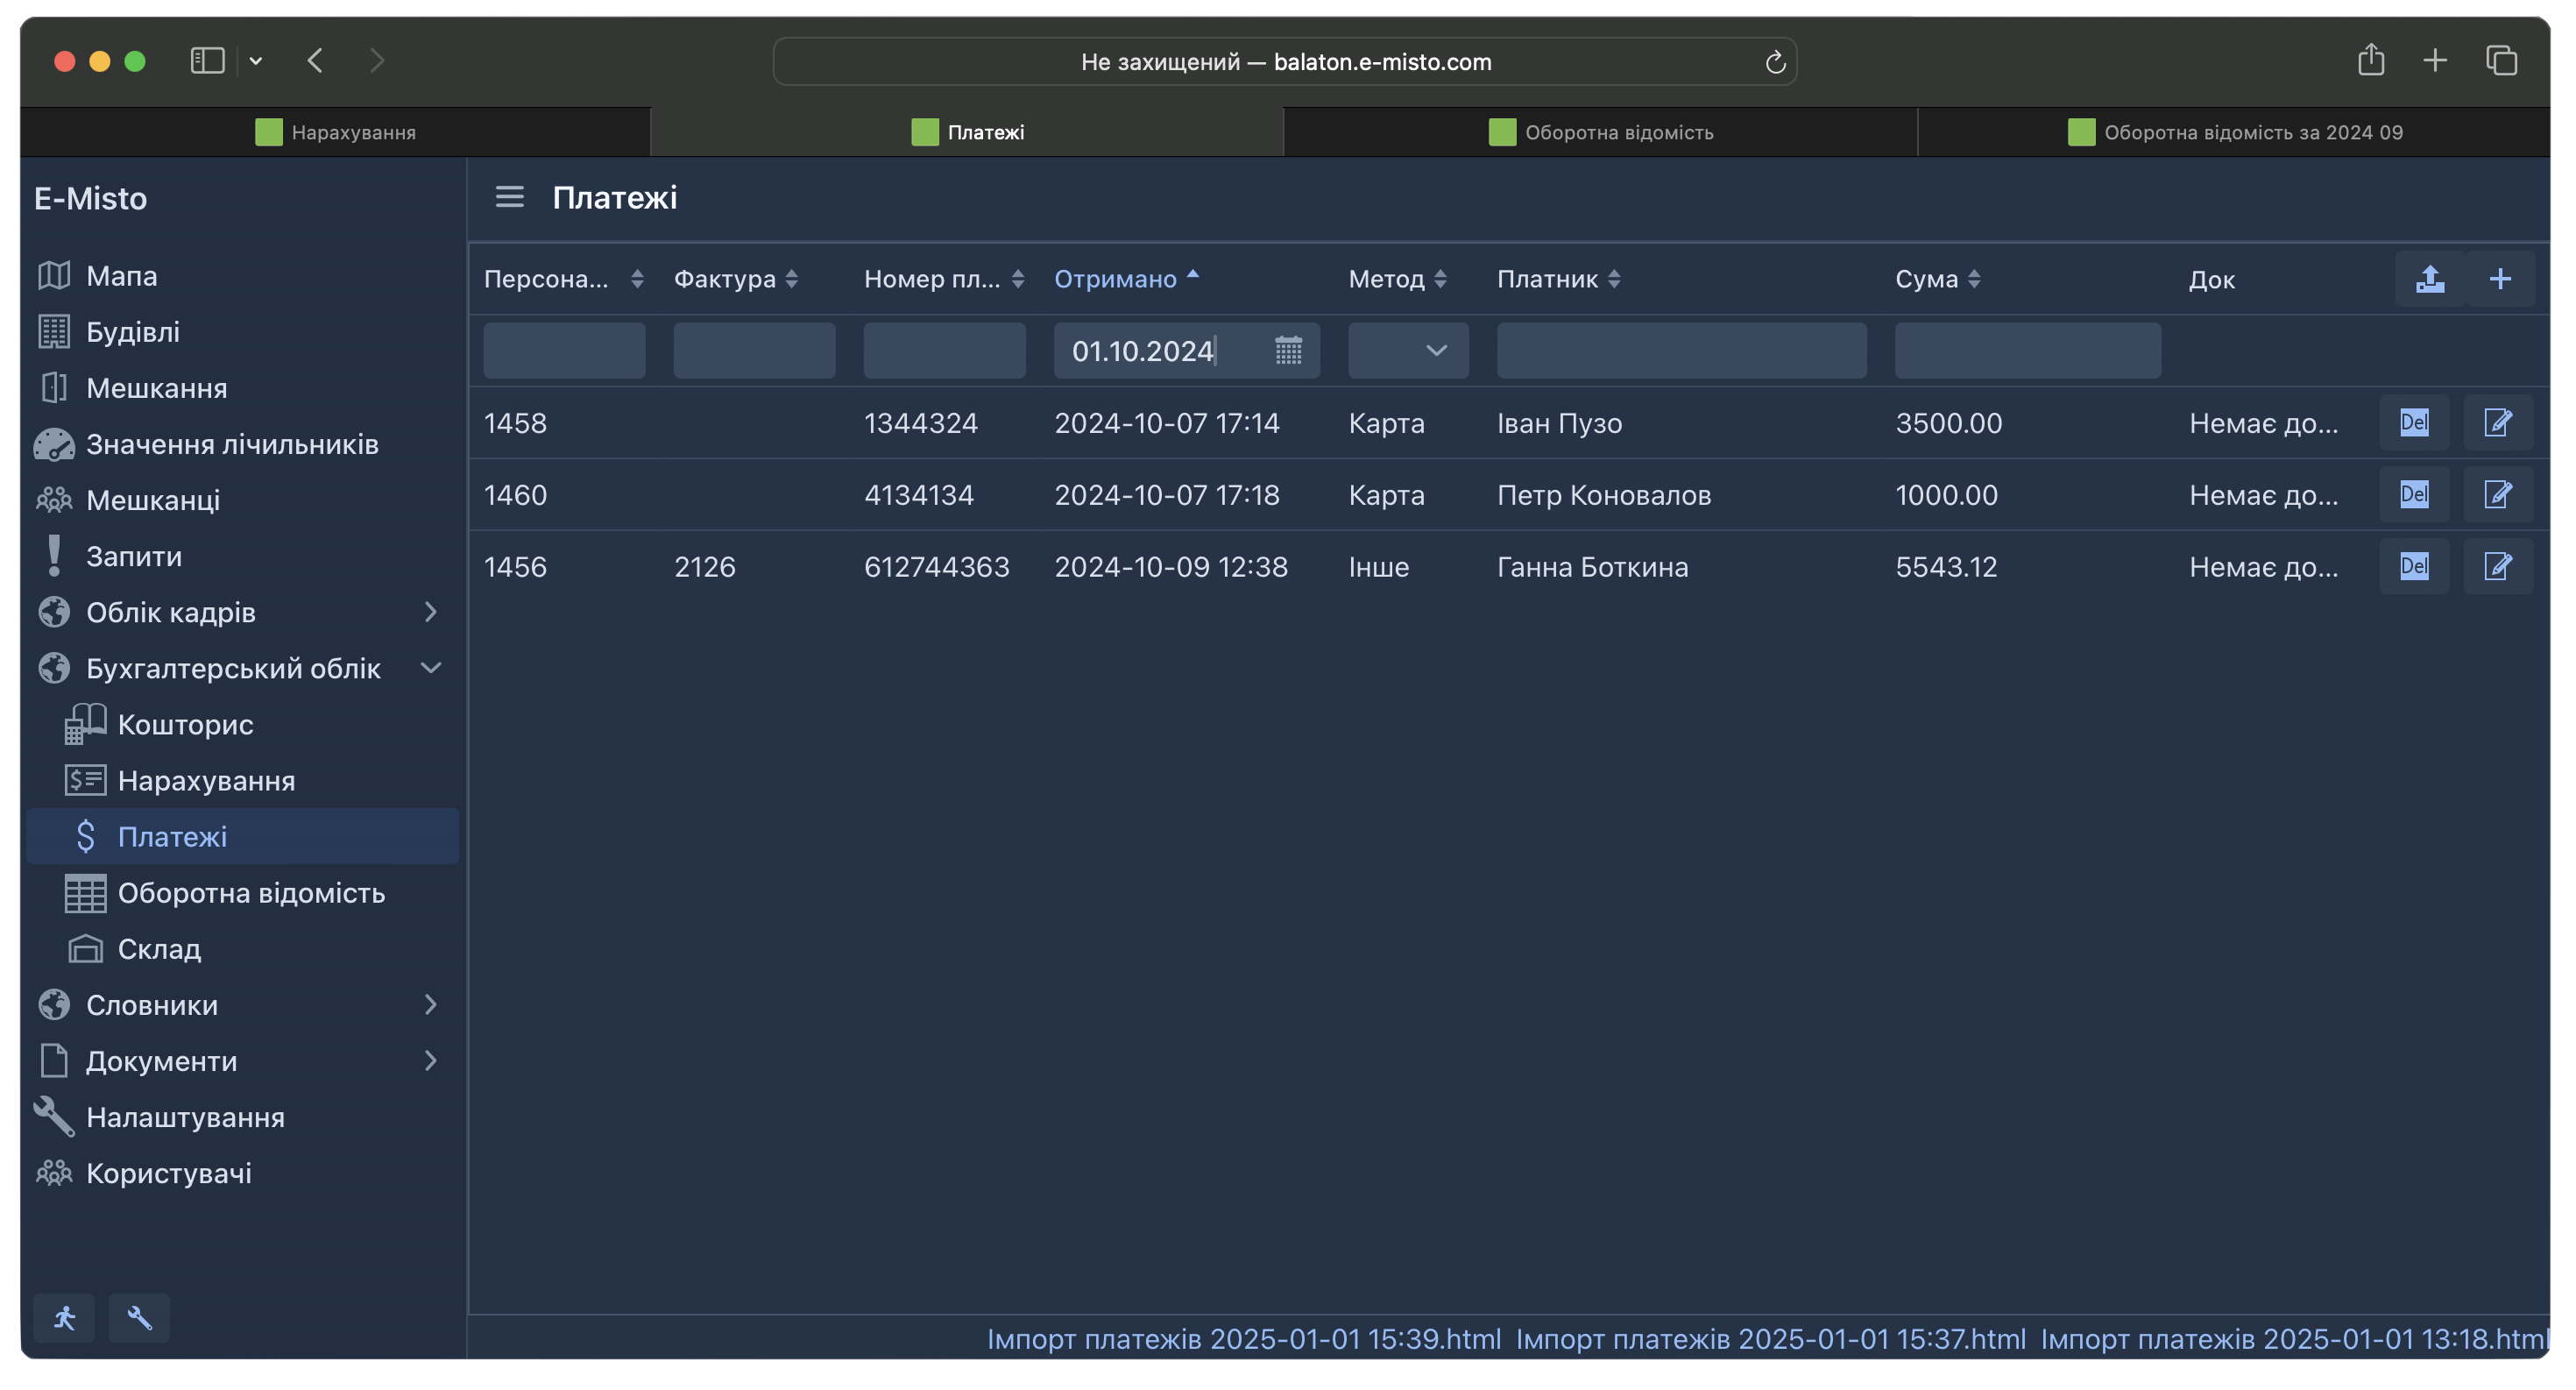Toggle the hamburger menu next to Платежі
The image size is (2576, 1390).
tap(510, 197)
